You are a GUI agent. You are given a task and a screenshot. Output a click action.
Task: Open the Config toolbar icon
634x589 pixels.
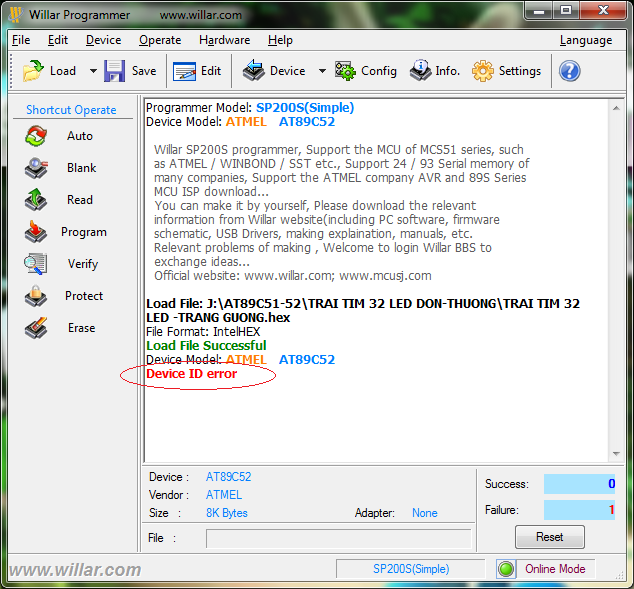[345, 71]
